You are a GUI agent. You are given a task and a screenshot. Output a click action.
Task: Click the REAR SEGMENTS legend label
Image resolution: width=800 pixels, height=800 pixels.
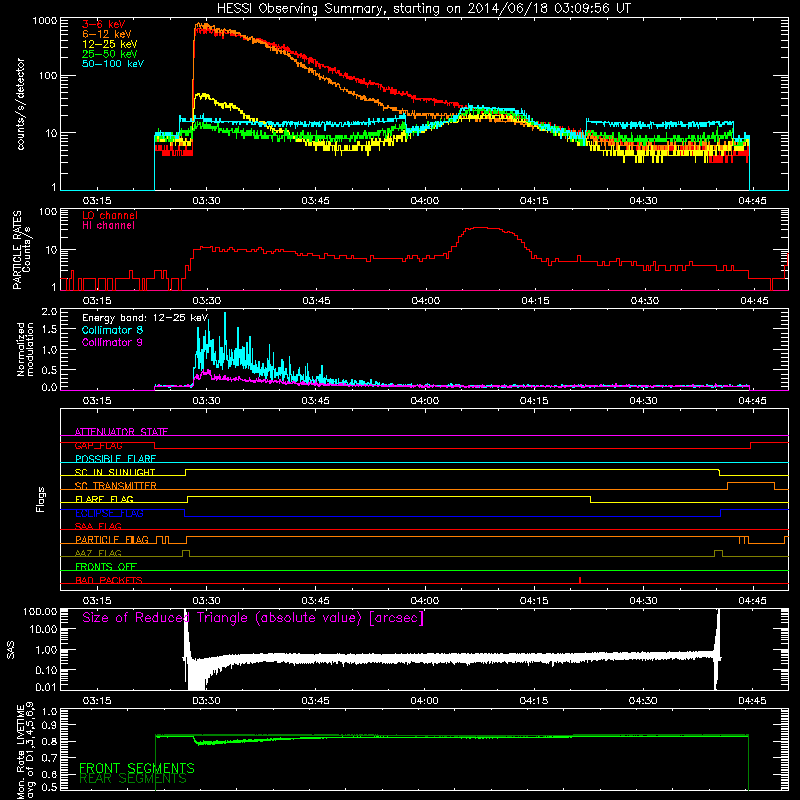(133, 779)
